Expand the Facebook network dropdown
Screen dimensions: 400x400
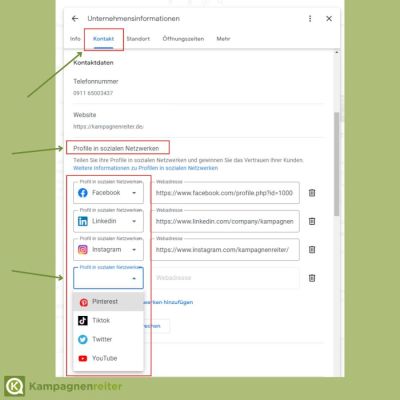coord(108,193)
